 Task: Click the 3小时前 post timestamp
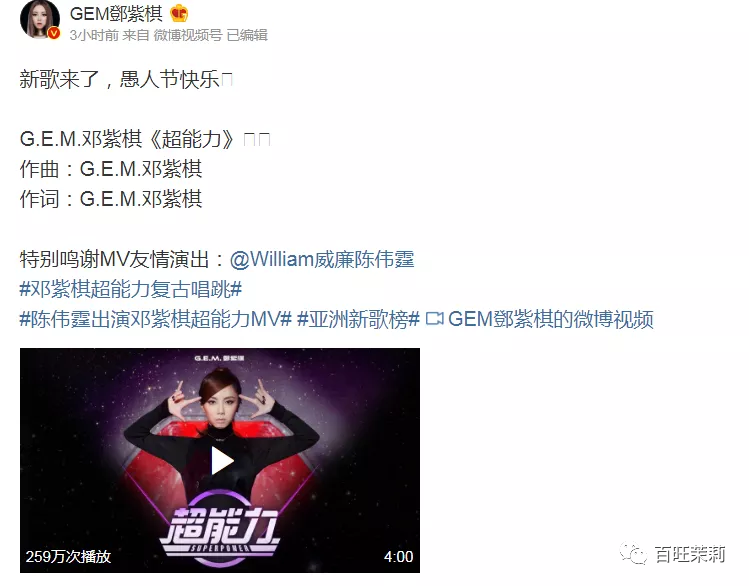pos(94,35)
